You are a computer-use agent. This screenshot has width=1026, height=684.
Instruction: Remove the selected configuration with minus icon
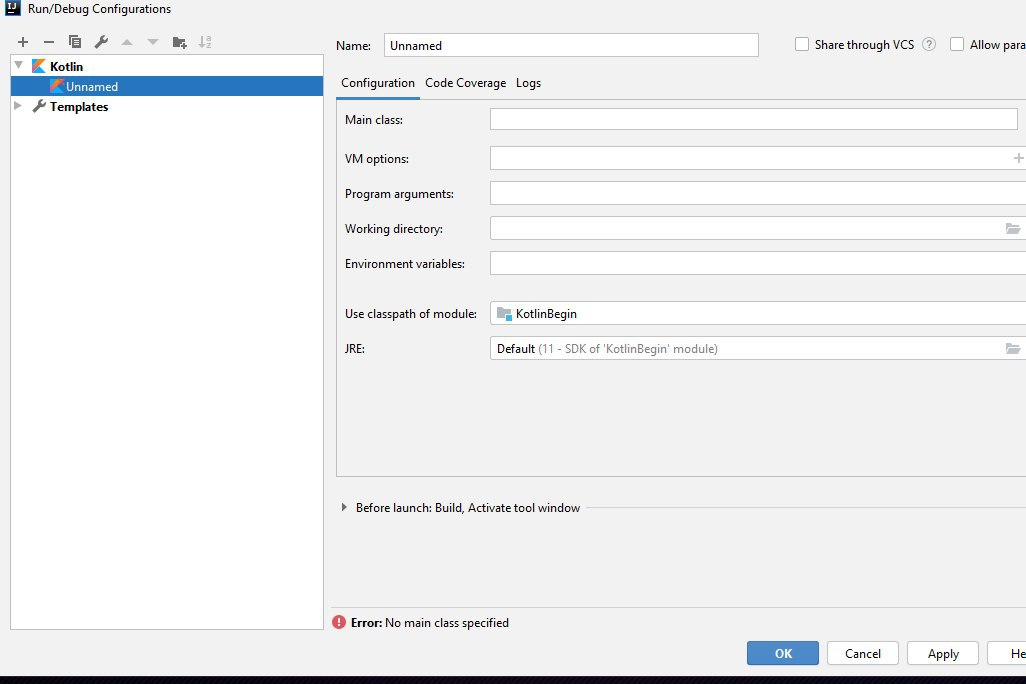(x=49, y=42)
